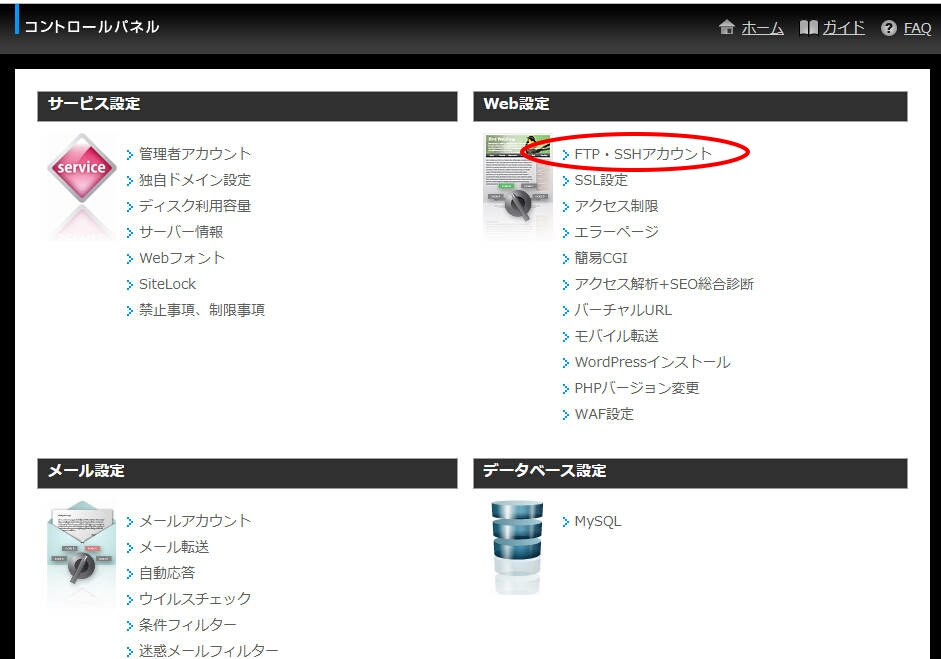Image resolution: width=941 pixels, height=659 pixels.
Task: Open バーチャルURL settings
Action: tap(623, 310)
